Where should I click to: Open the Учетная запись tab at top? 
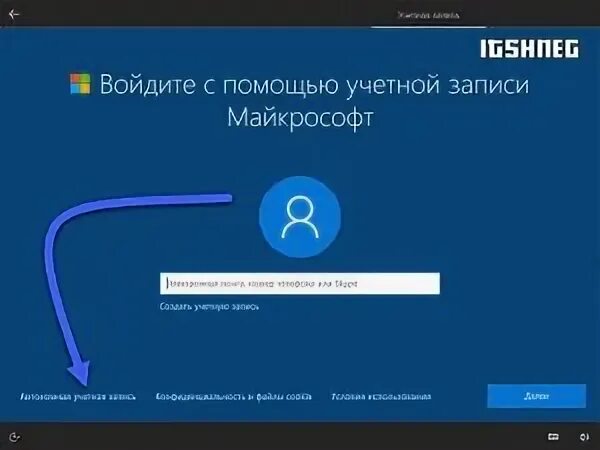pyautogui.click(x=429, y=15)
